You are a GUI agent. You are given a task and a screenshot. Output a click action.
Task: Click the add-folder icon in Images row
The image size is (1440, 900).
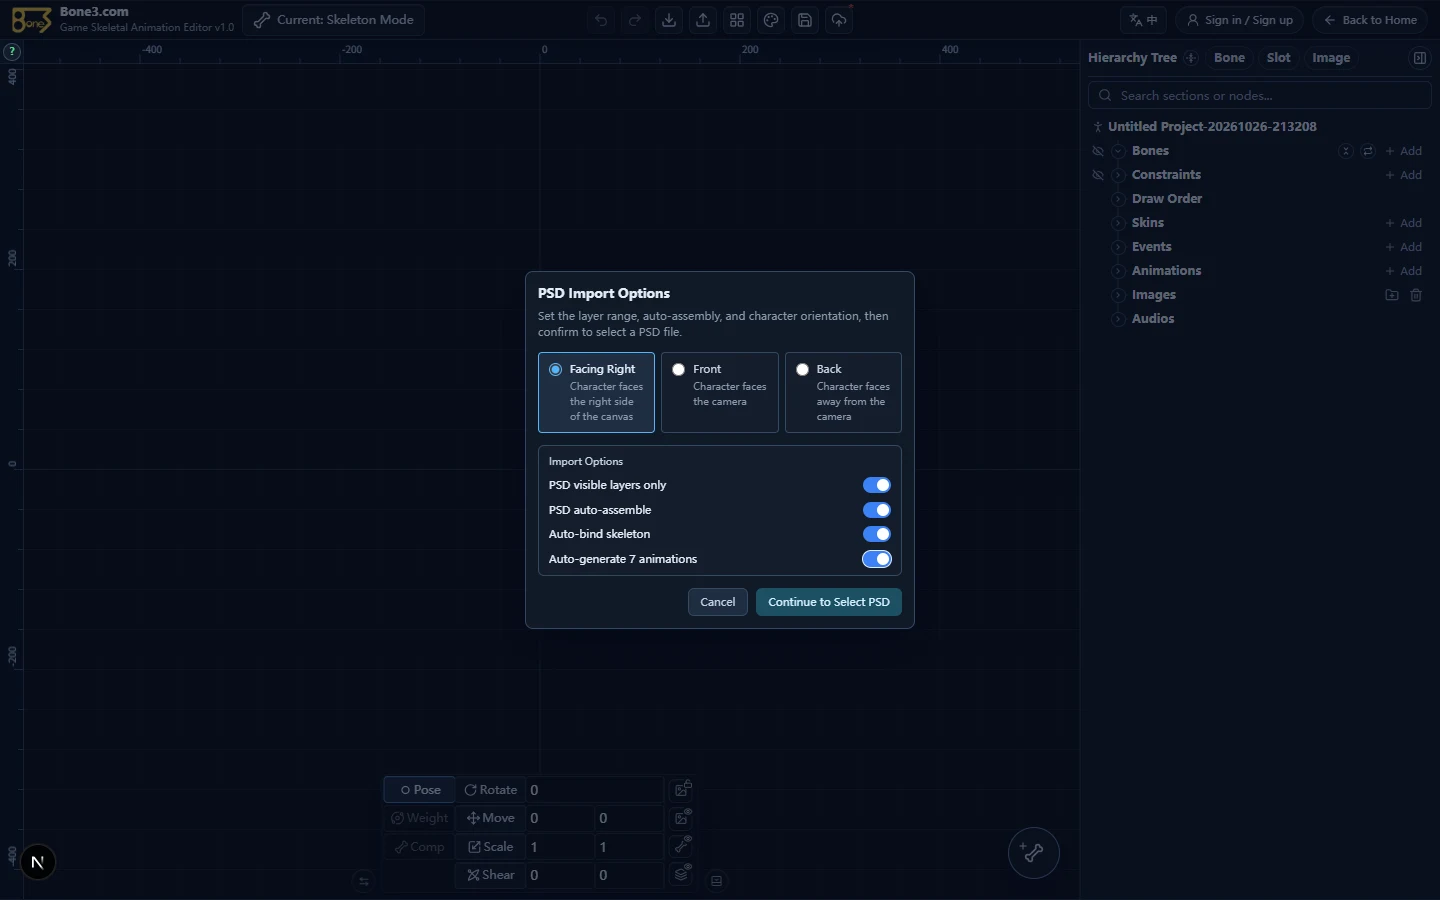coord(1392,295)
